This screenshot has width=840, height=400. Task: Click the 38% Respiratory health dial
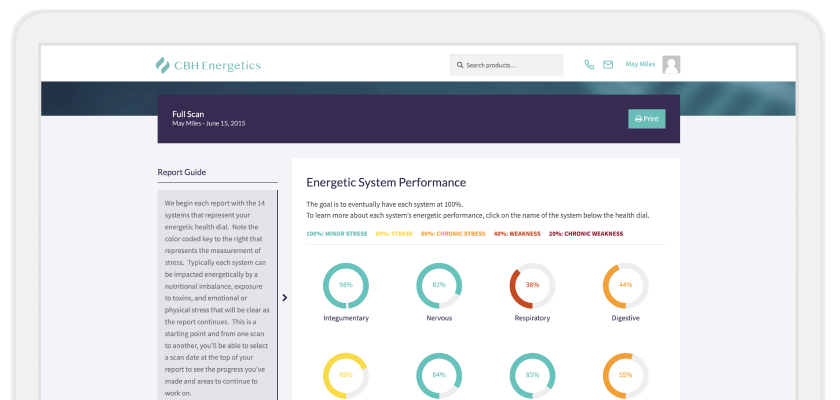tap(532, 285)
